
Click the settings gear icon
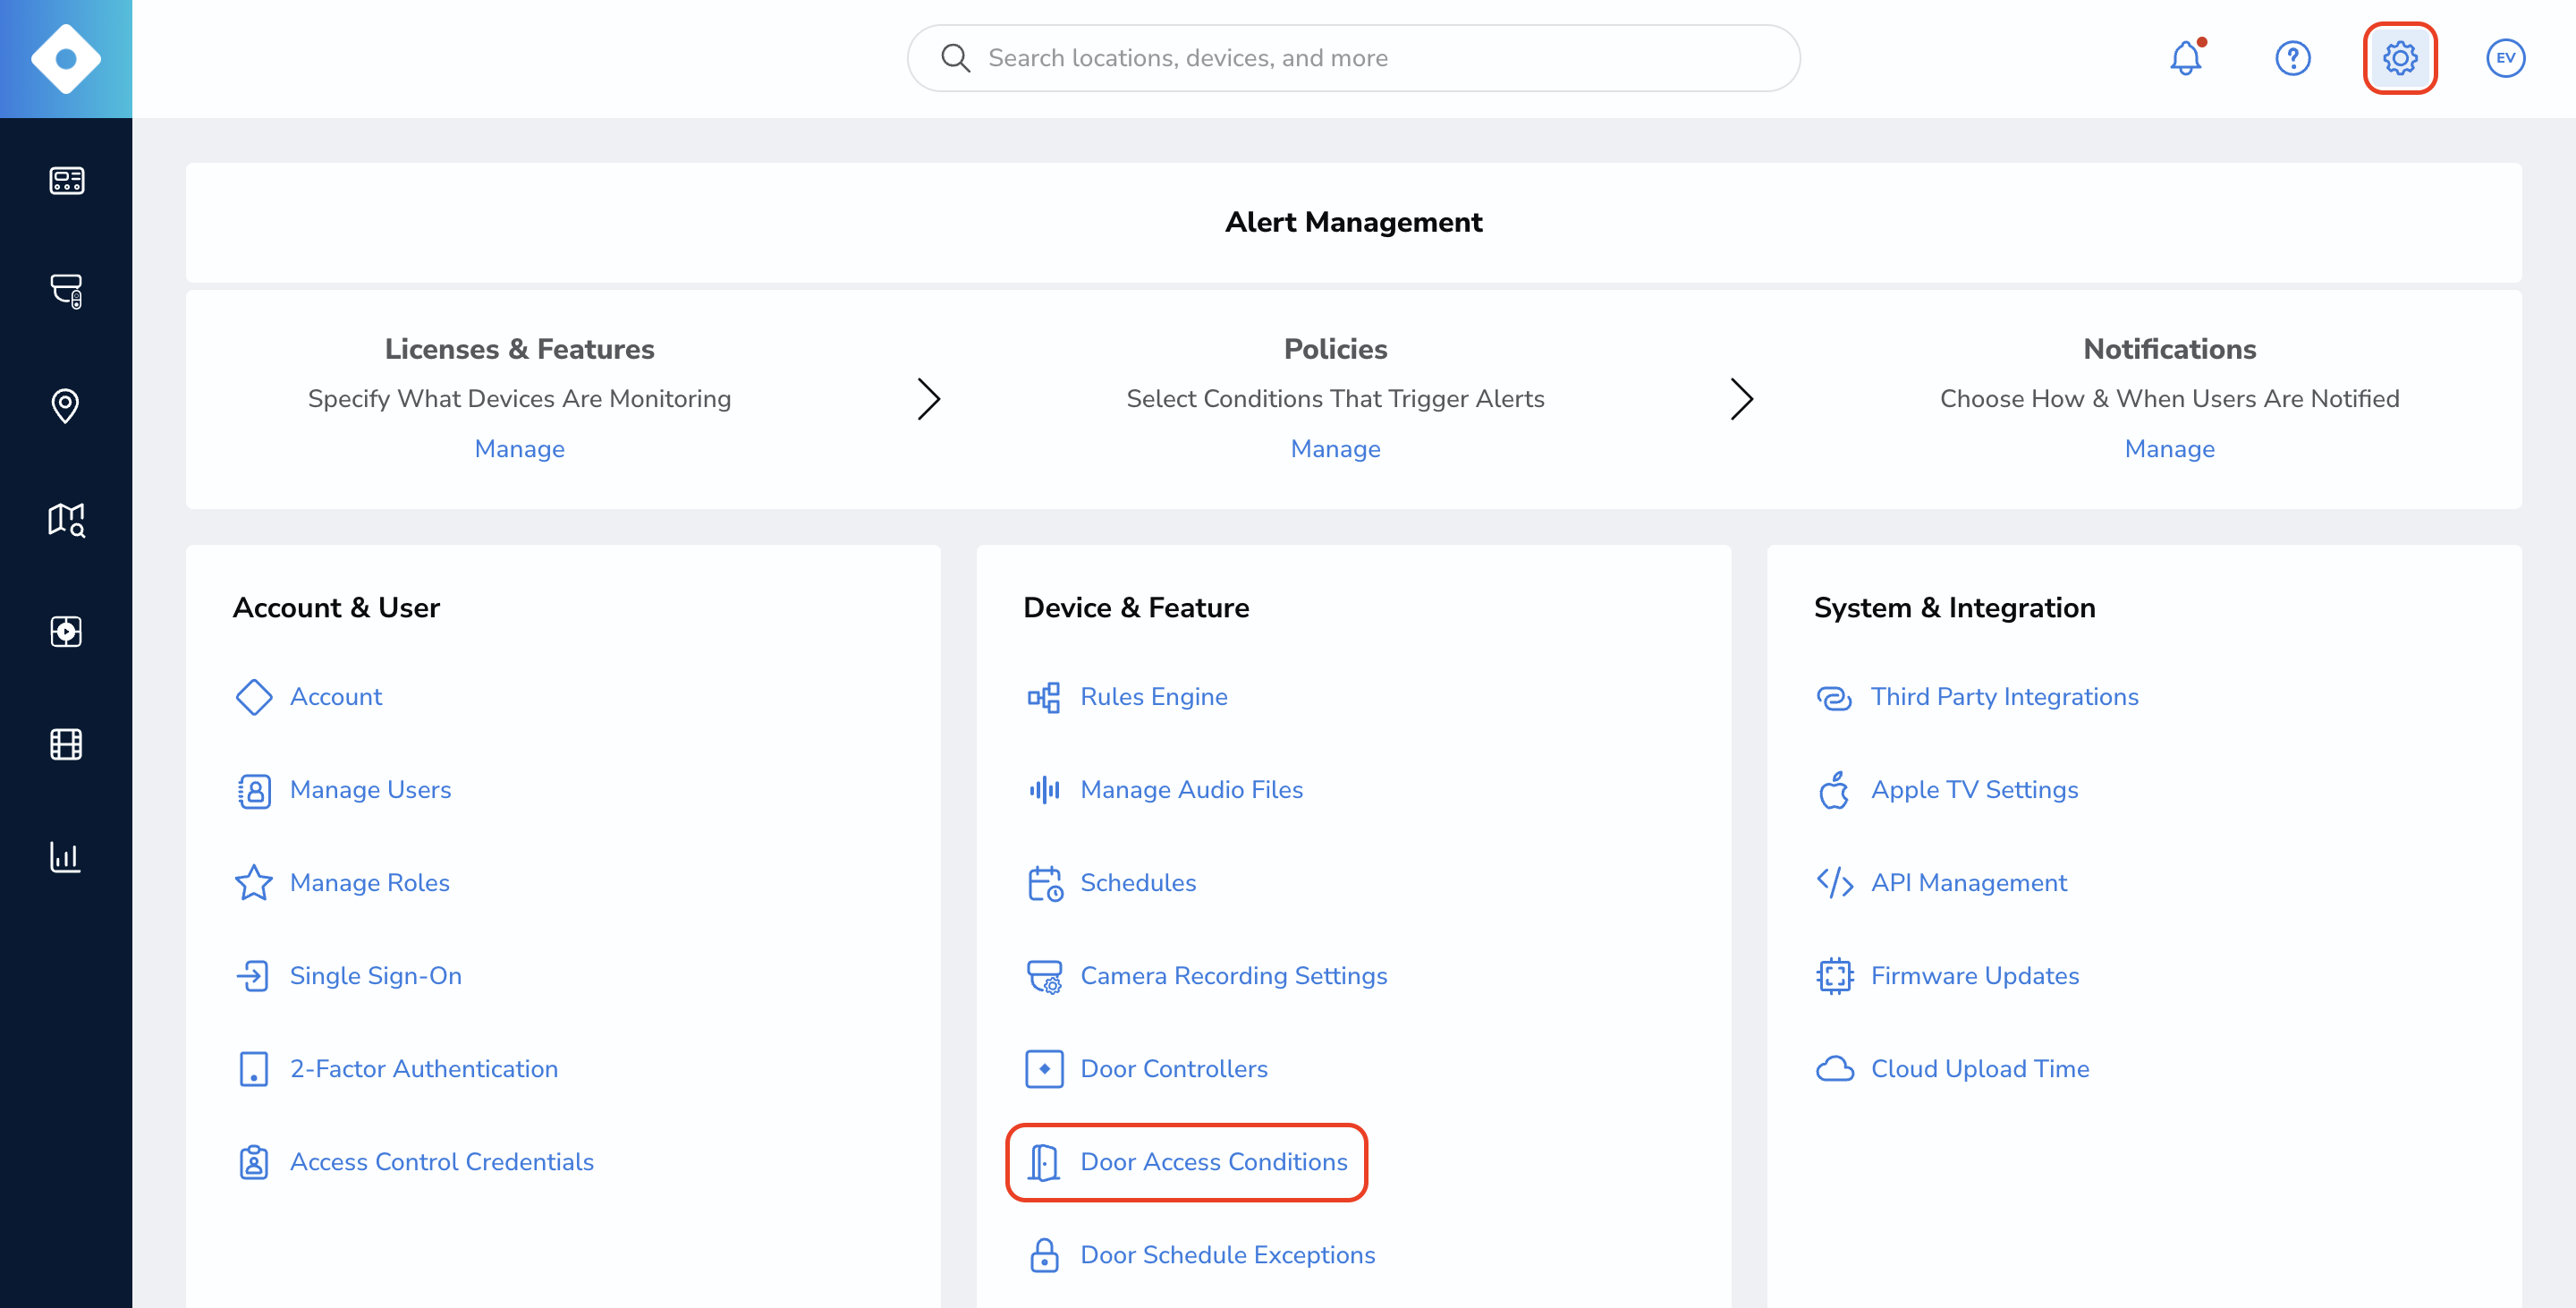[2400, 57]
